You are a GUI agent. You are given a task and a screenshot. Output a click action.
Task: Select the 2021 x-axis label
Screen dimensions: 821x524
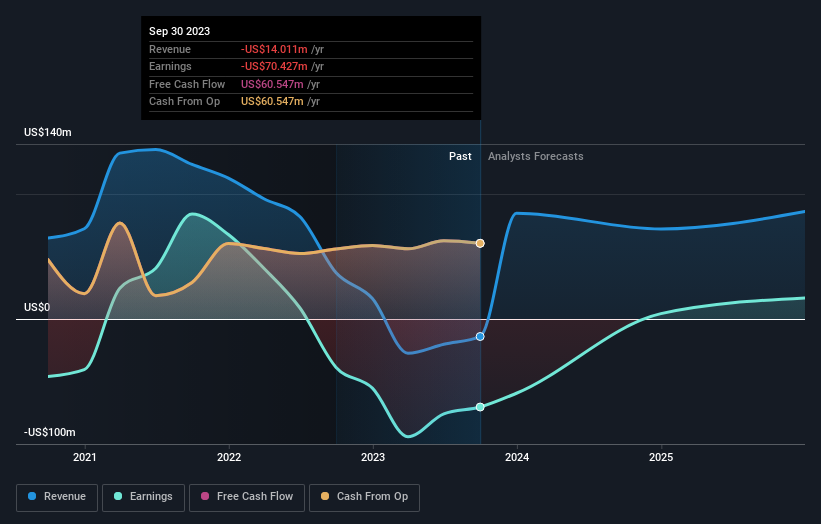[x=85, y=457]
